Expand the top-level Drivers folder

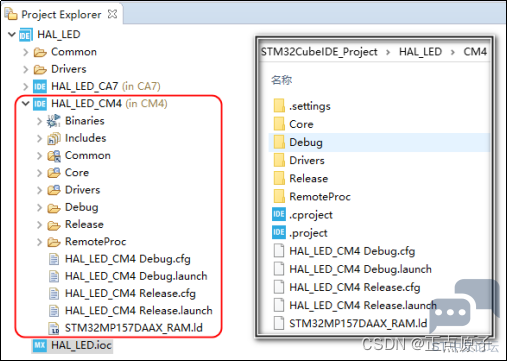(x=26, y=69)
